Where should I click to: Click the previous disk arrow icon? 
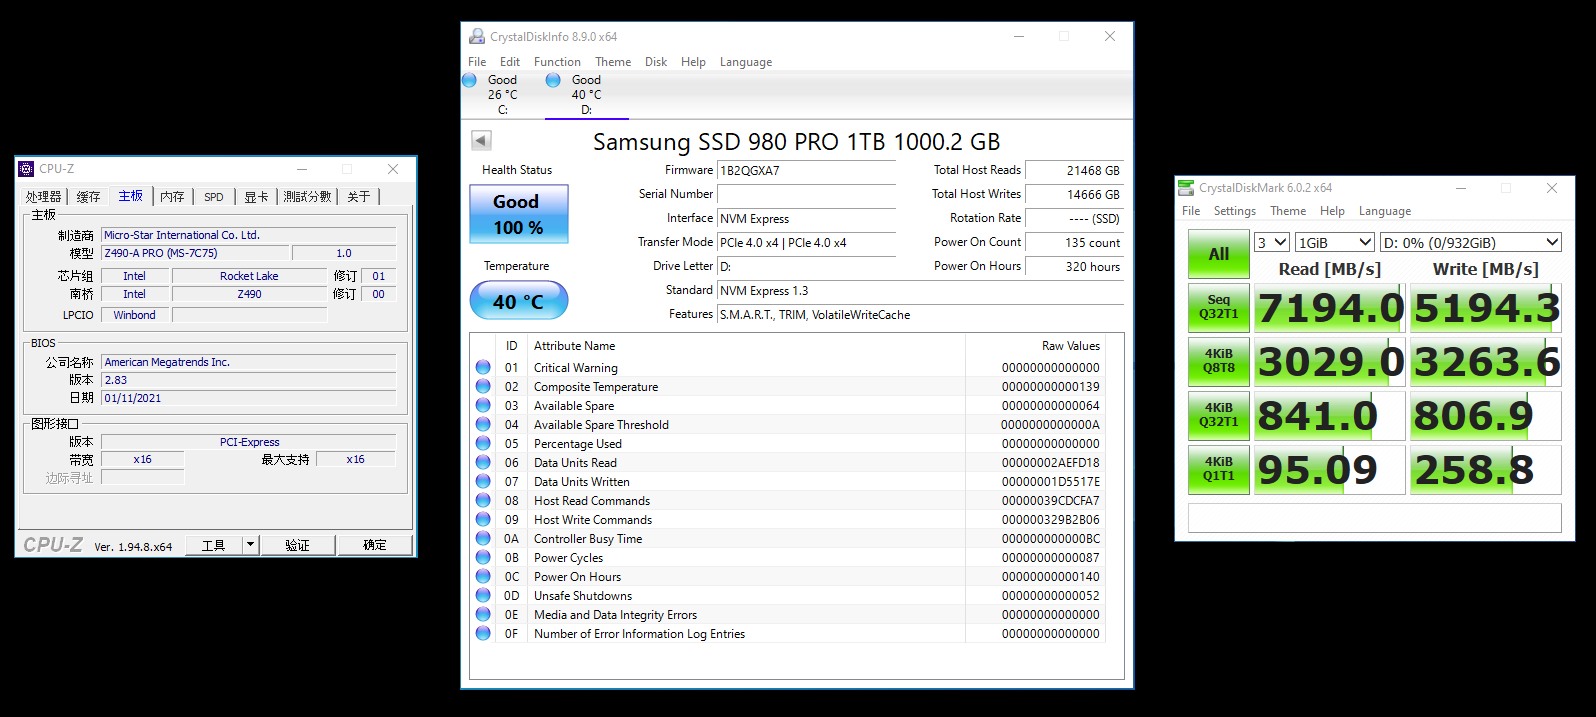pos(481,141)
